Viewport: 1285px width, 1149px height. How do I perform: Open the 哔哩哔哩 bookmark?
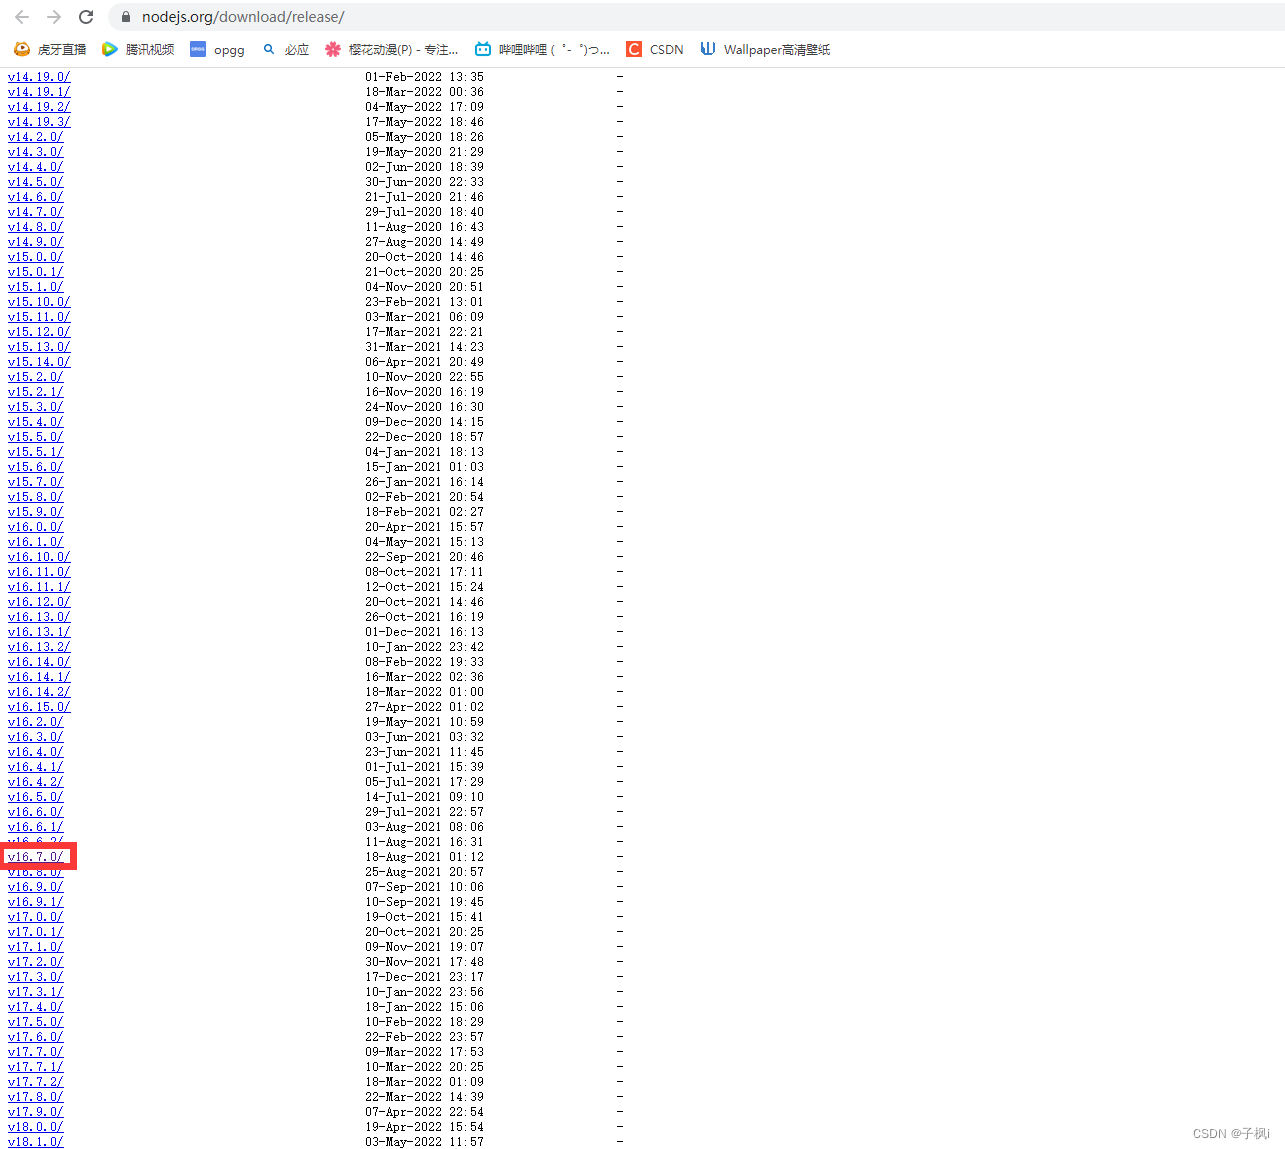[542, 49]
